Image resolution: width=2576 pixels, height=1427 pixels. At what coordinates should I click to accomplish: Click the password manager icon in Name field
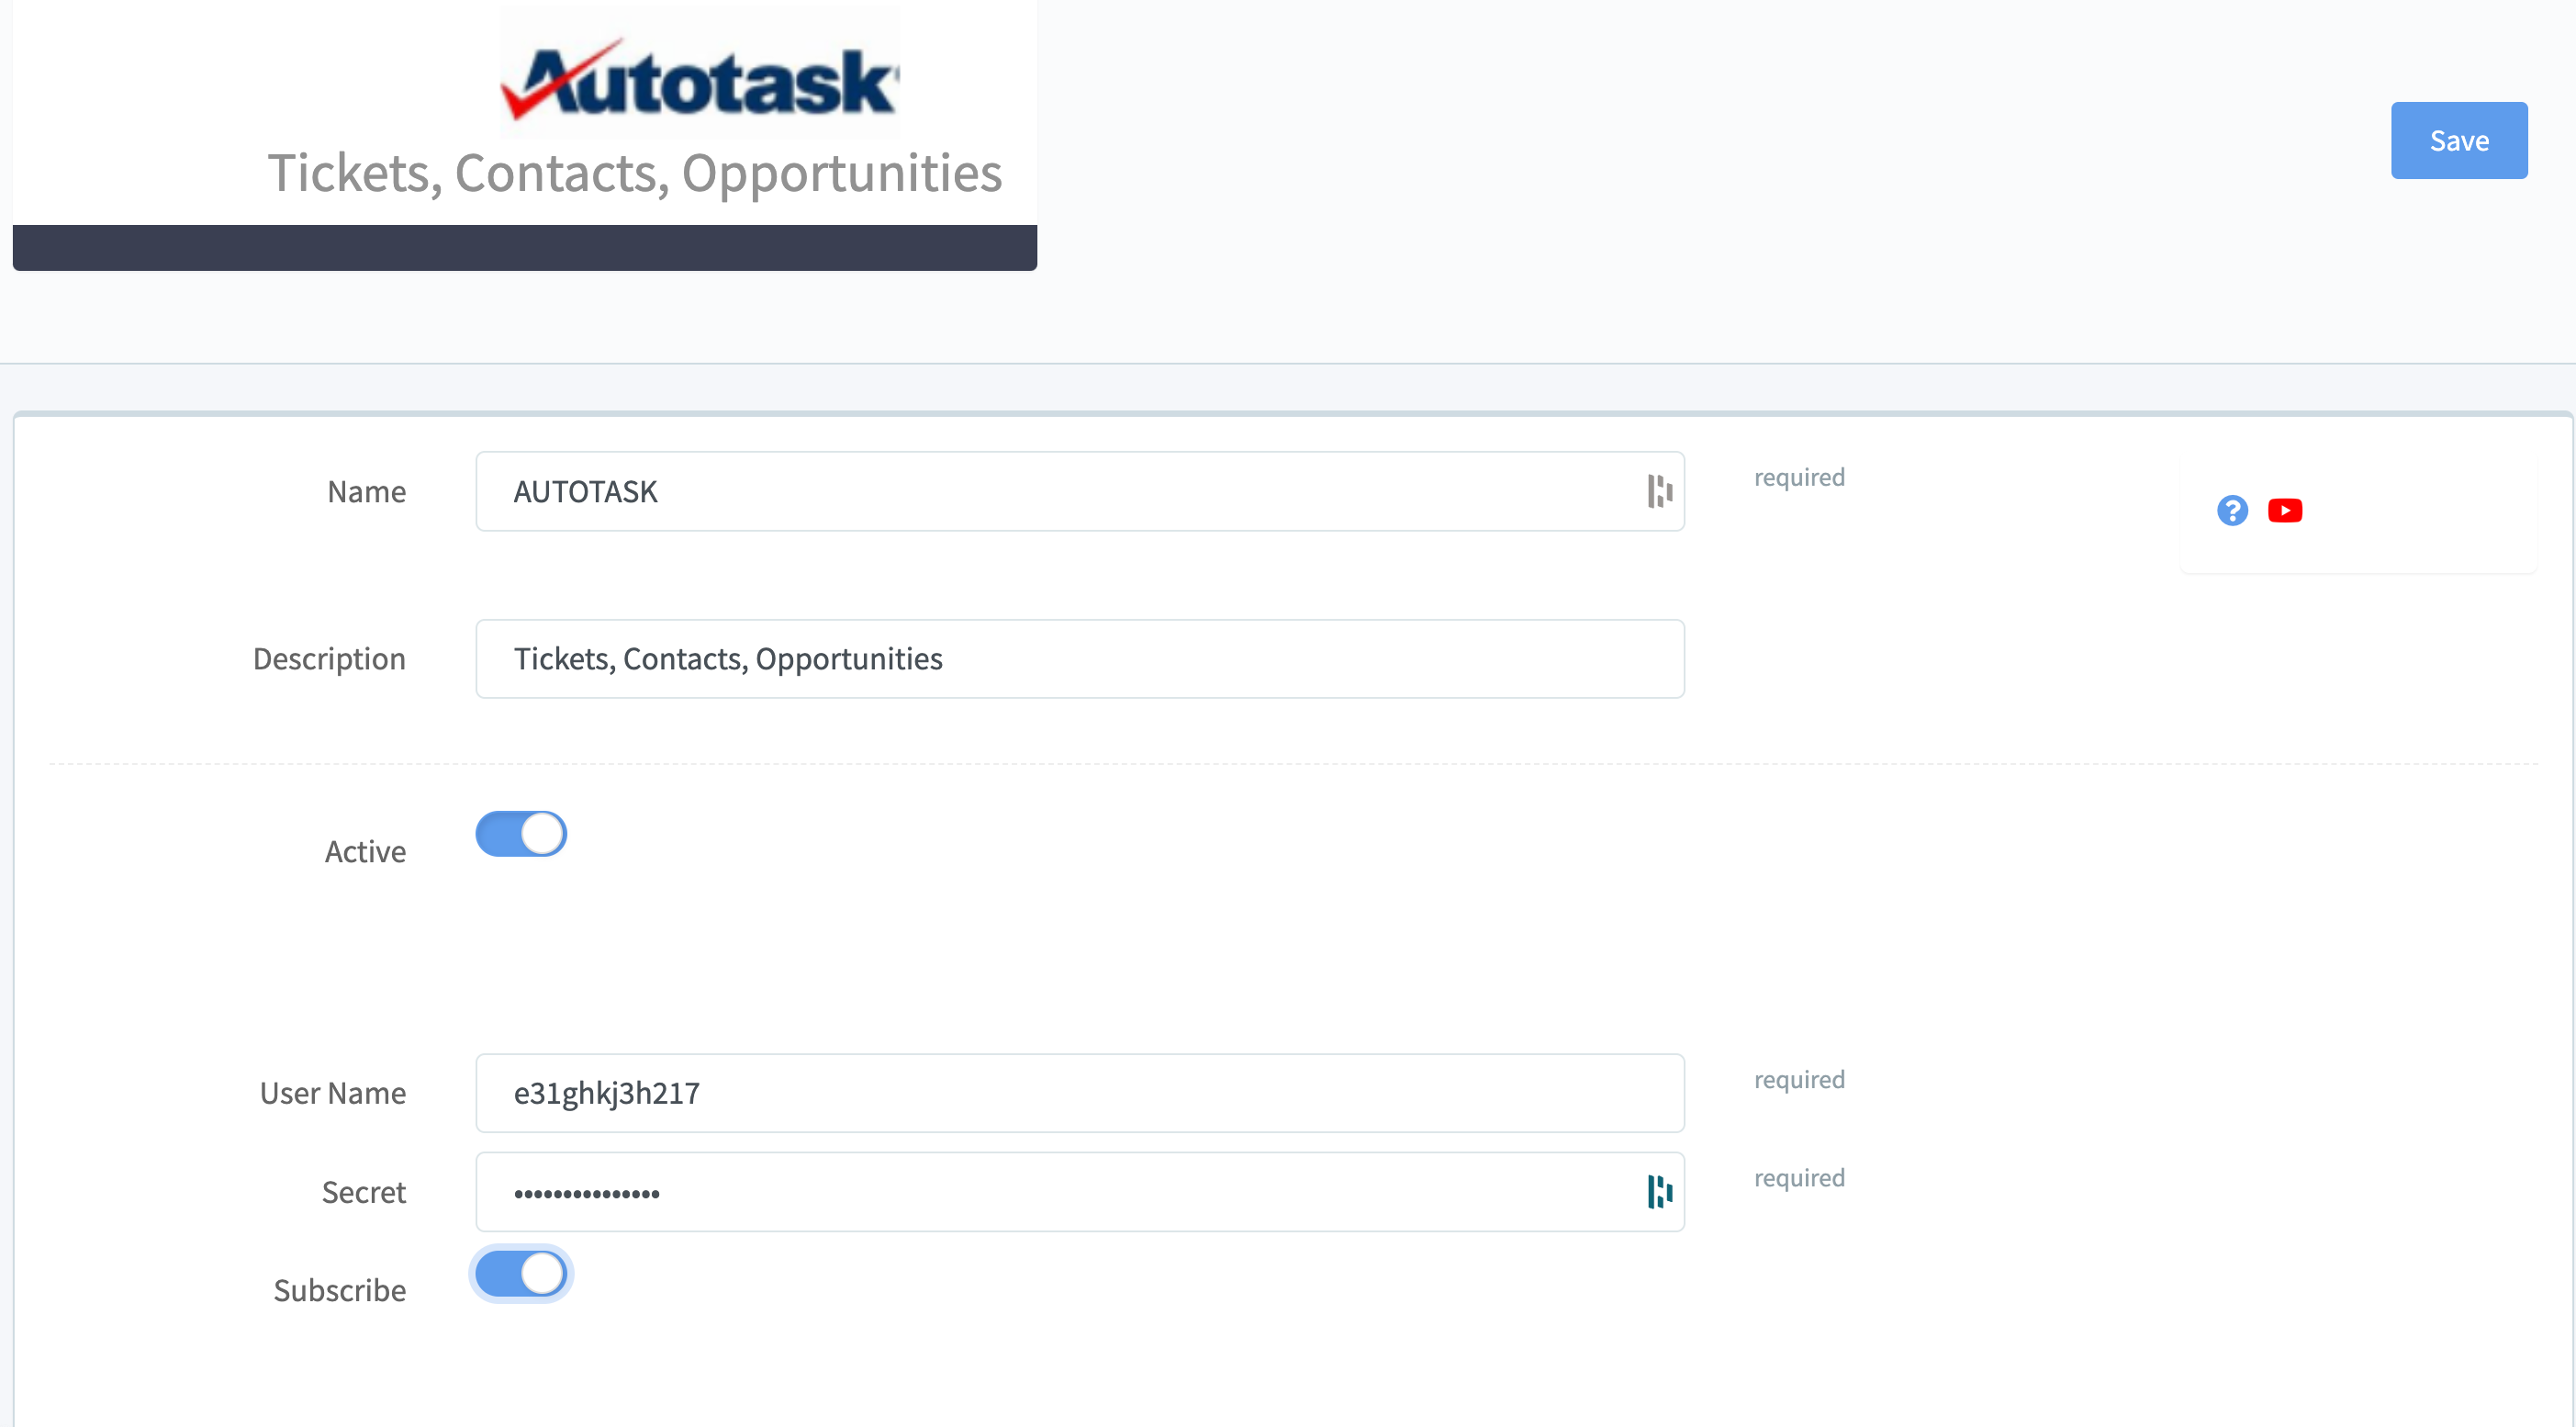tap(1659, 491)
